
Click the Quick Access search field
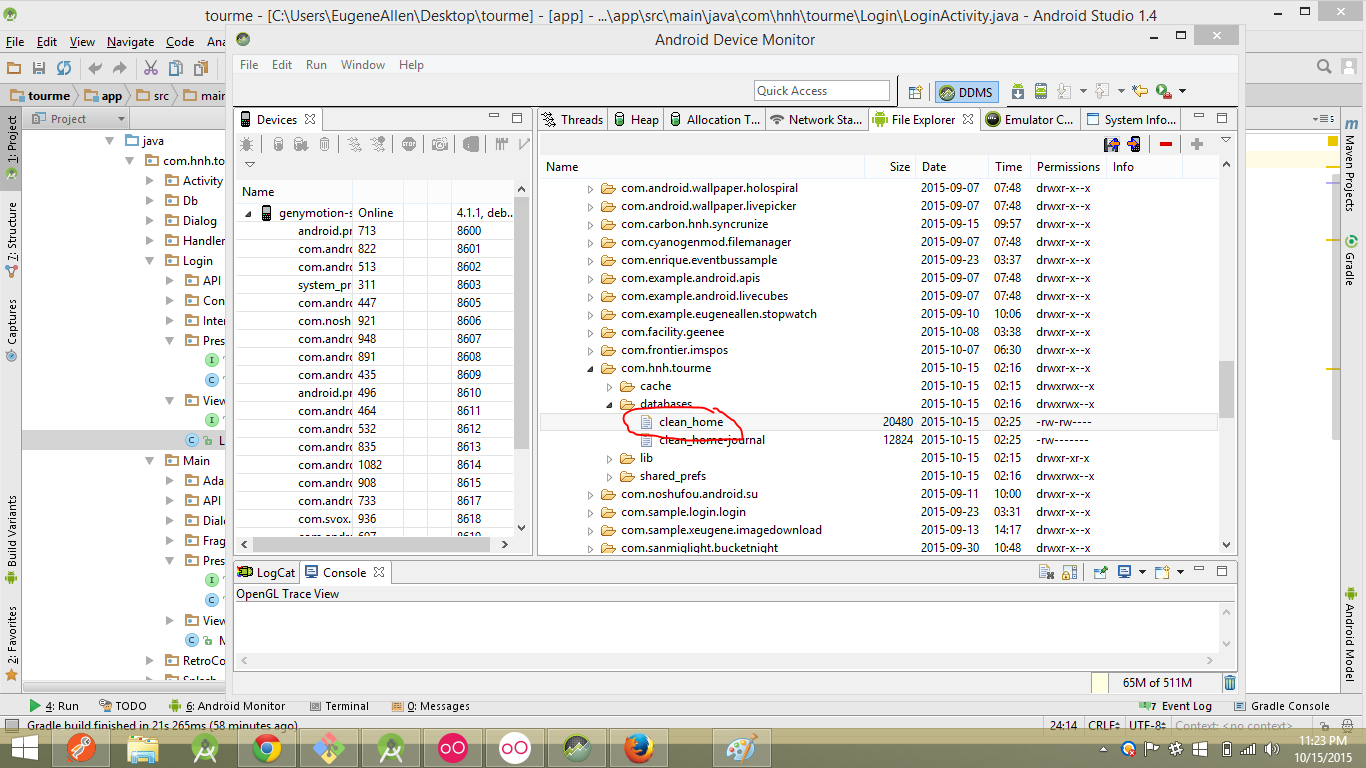[822, 91]
